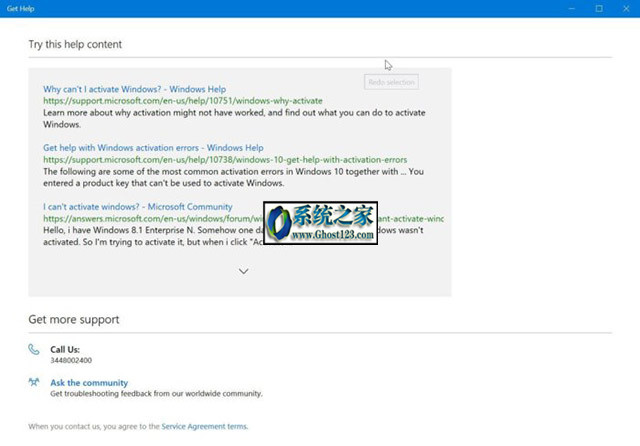Viewport: 640px width, 446px height.
Task: Minimize the Get Help window
Action: (572, 9)
